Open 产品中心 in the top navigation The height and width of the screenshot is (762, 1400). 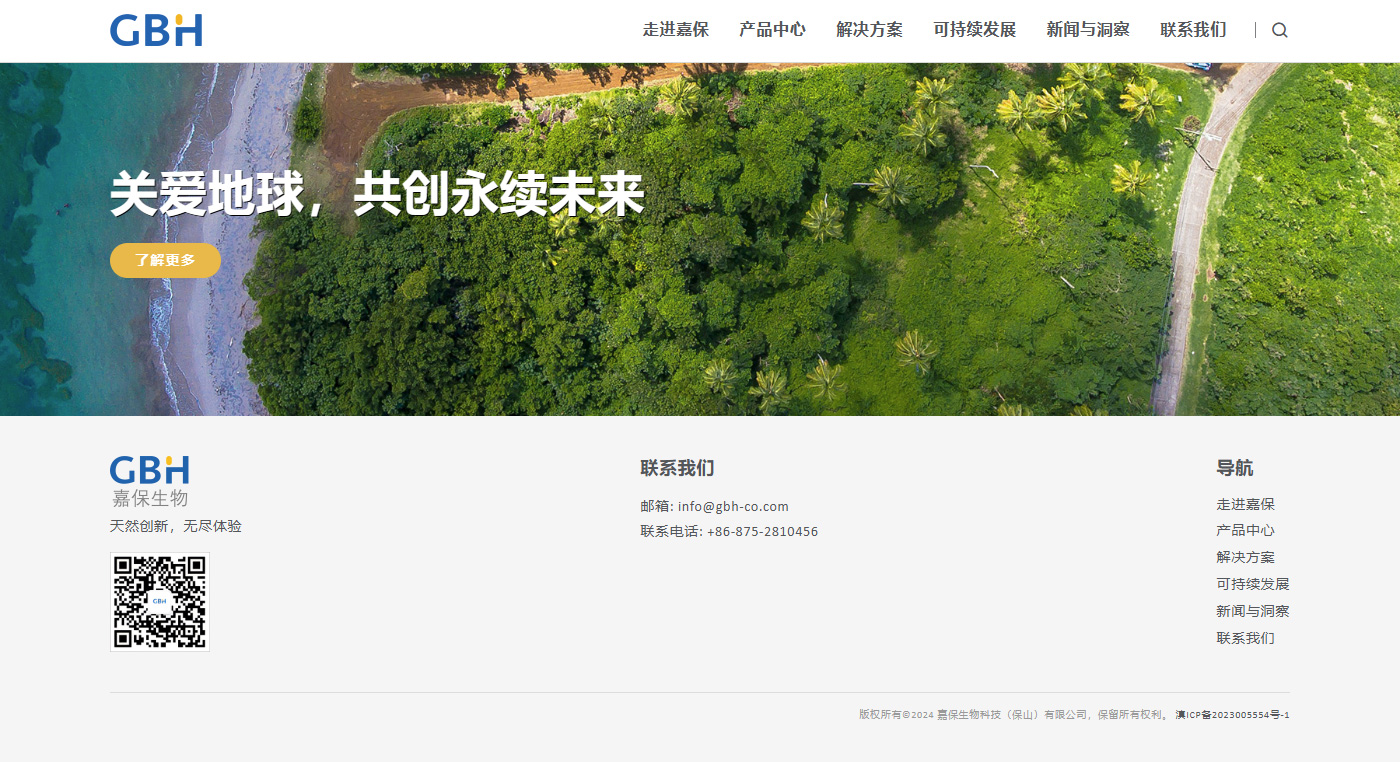(772, 30)
